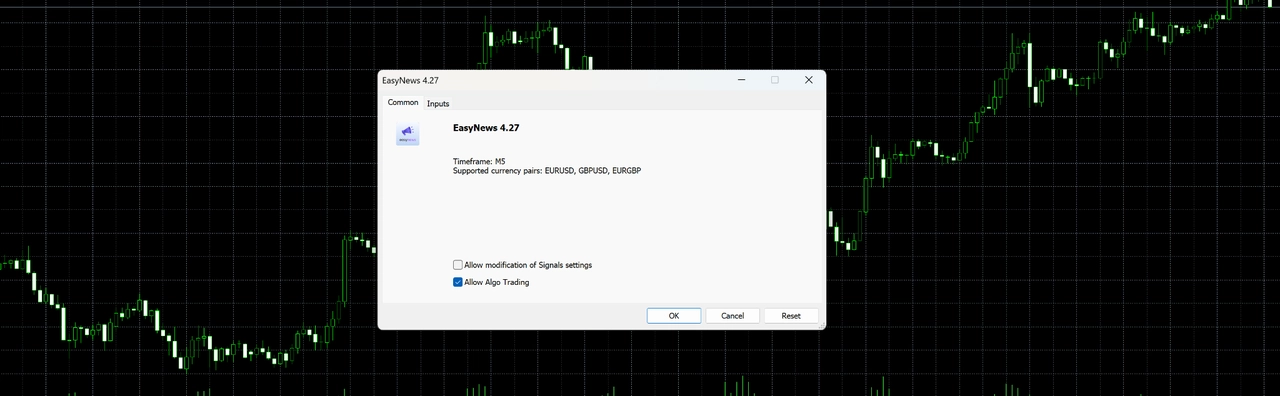The height and width of the screenshot is (396, 1280).
Task: Click the Cancel button
Action: [732, 315]
